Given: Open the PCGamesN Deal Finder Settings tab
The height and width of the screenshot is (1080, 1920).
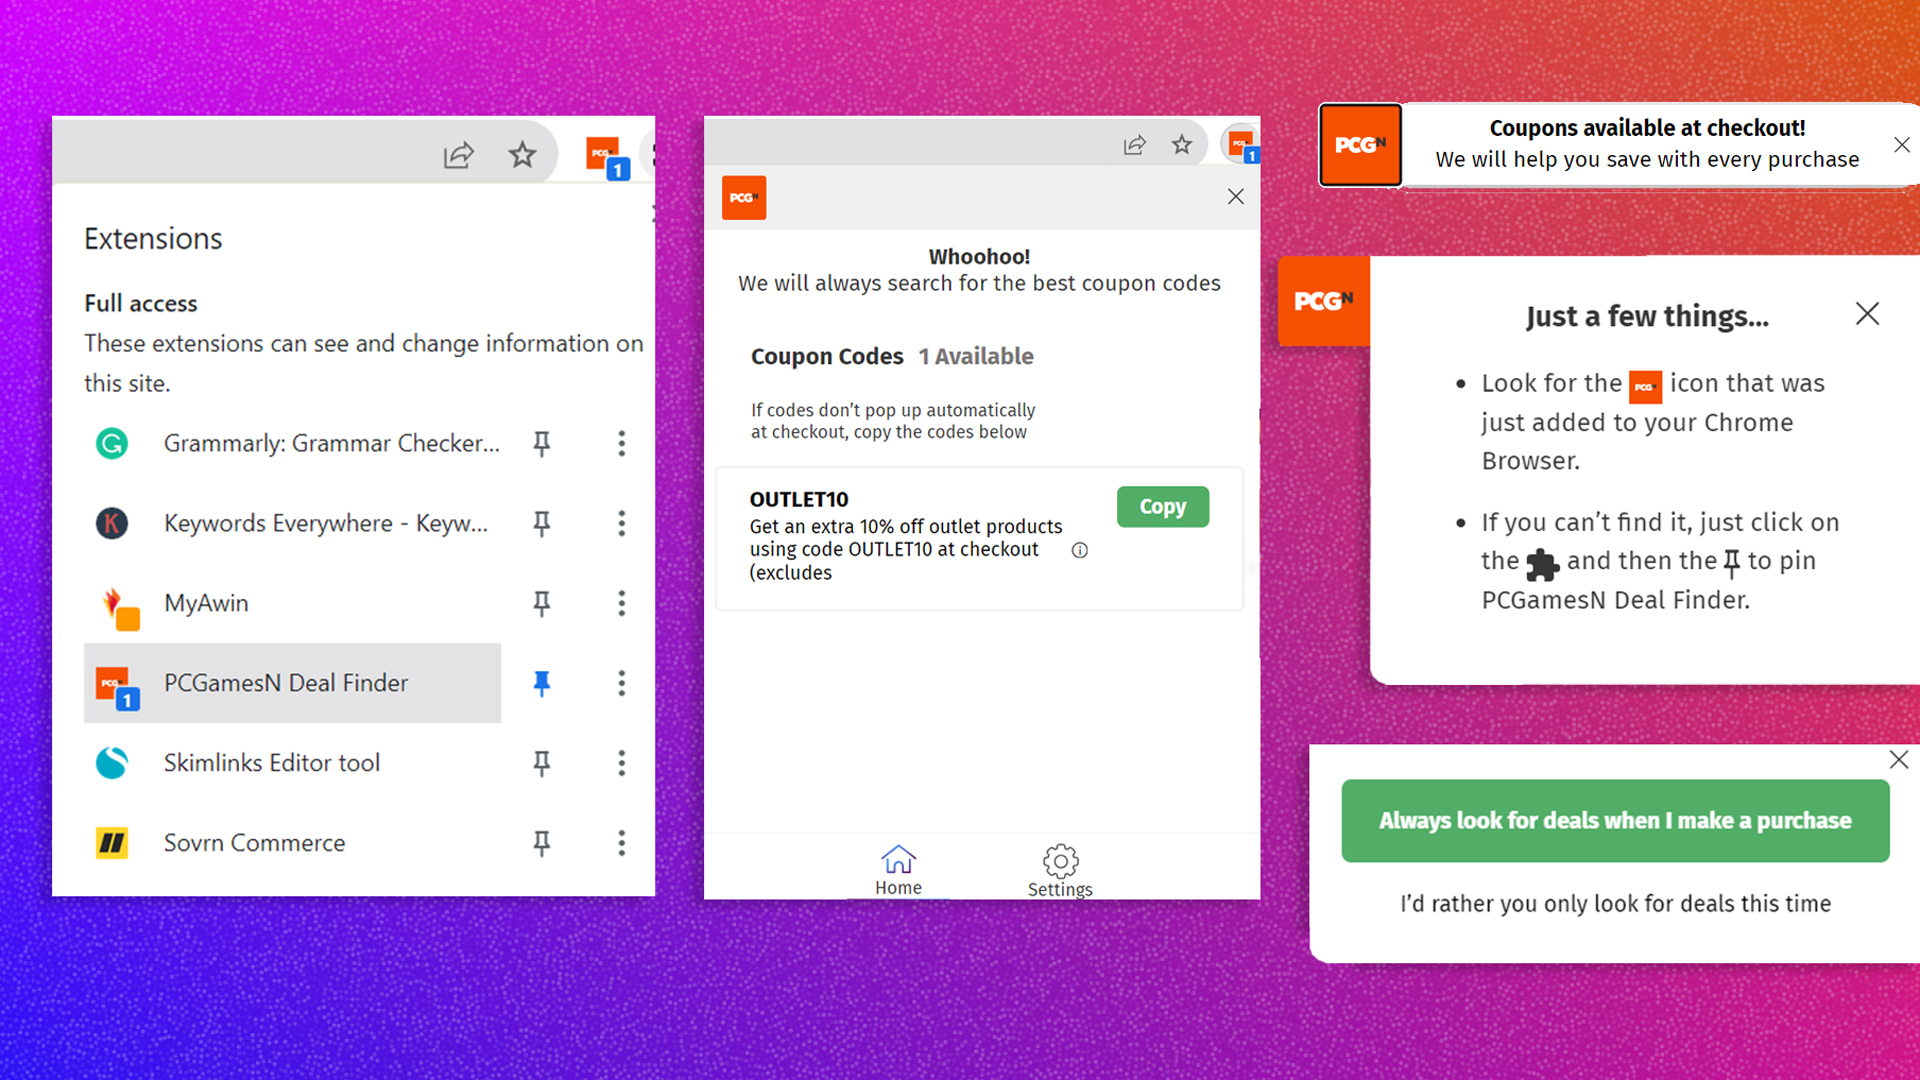Looking at the screenshot, I should tap(1060, 870).
